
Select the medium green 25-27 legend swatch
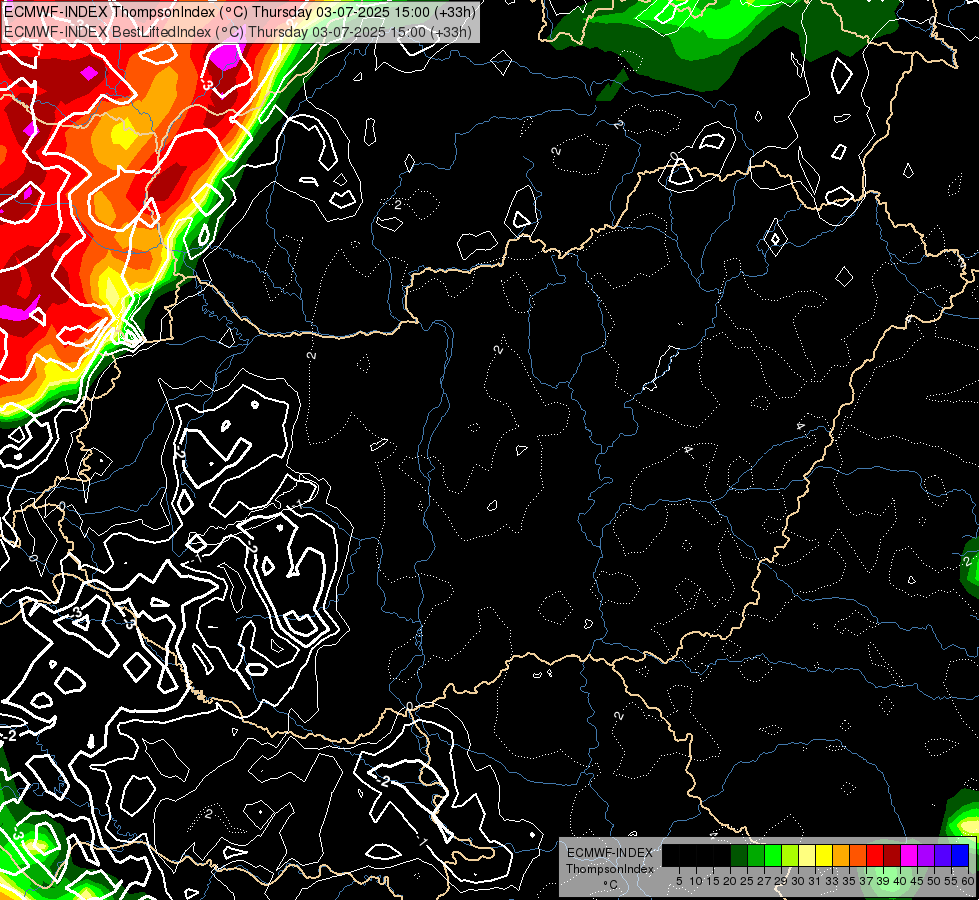[756, 856]
